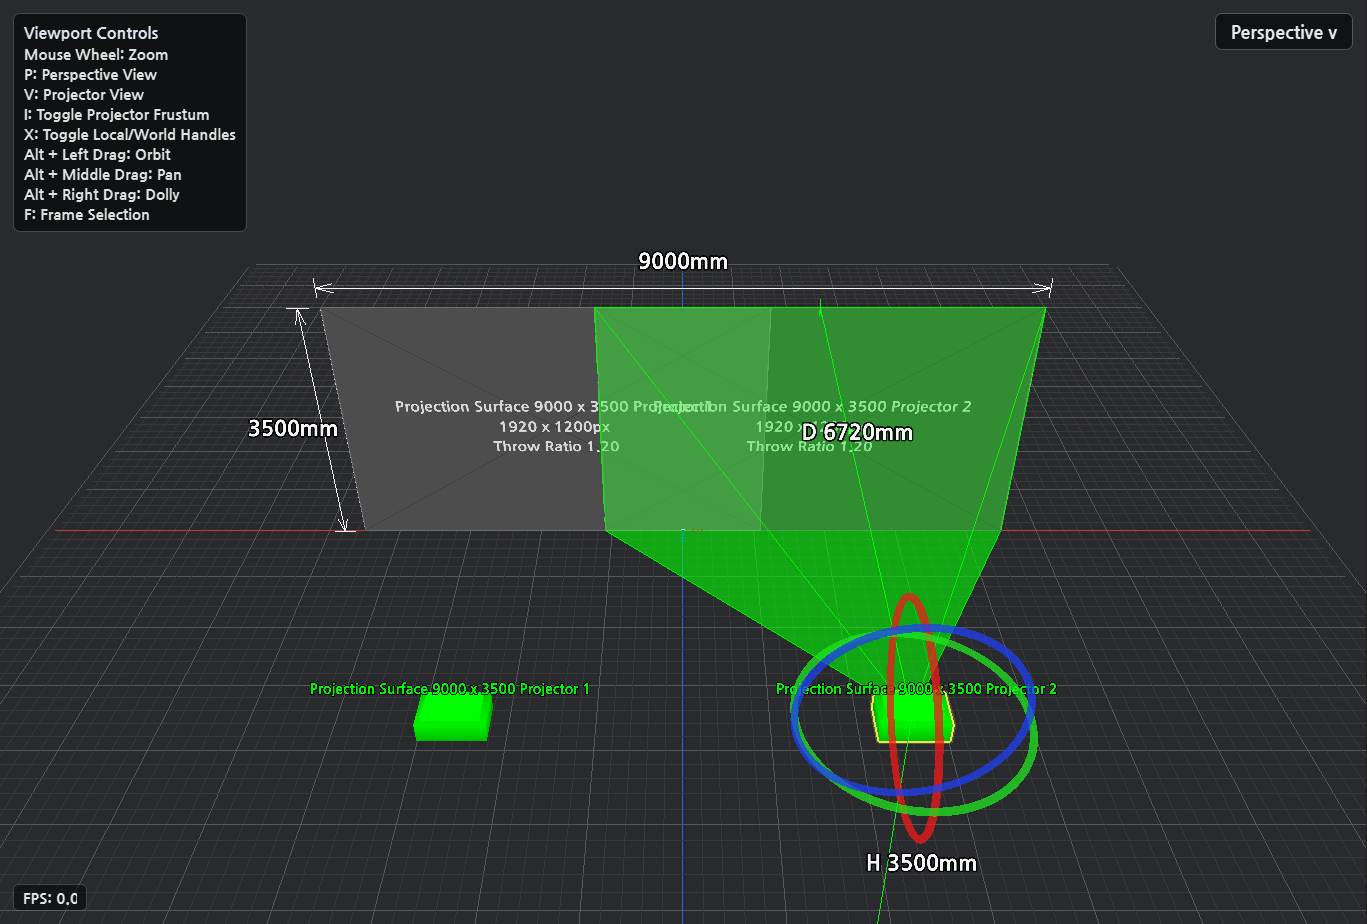Click the Toggle Projector Frustum hint line
Viewport: 1367px width, 924px height.
coord(117,114)
